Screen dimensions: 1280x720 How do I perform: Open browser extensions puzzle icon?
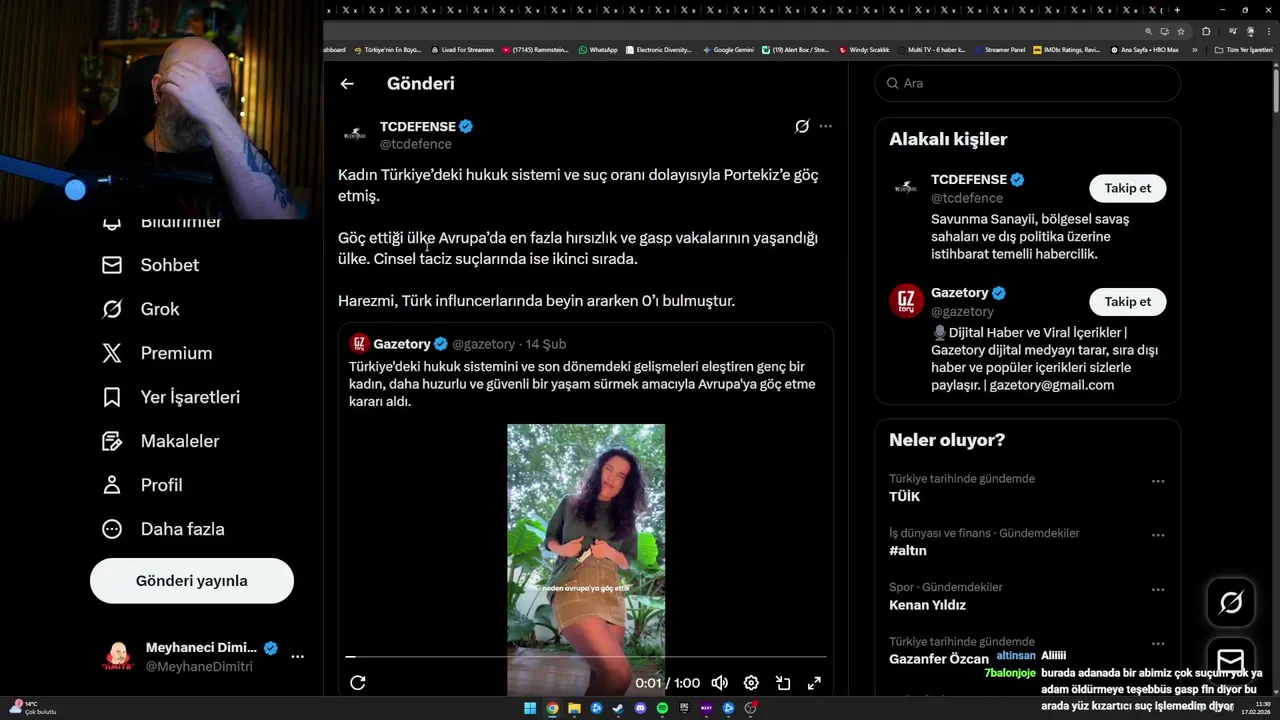(x=1206, y=32)
